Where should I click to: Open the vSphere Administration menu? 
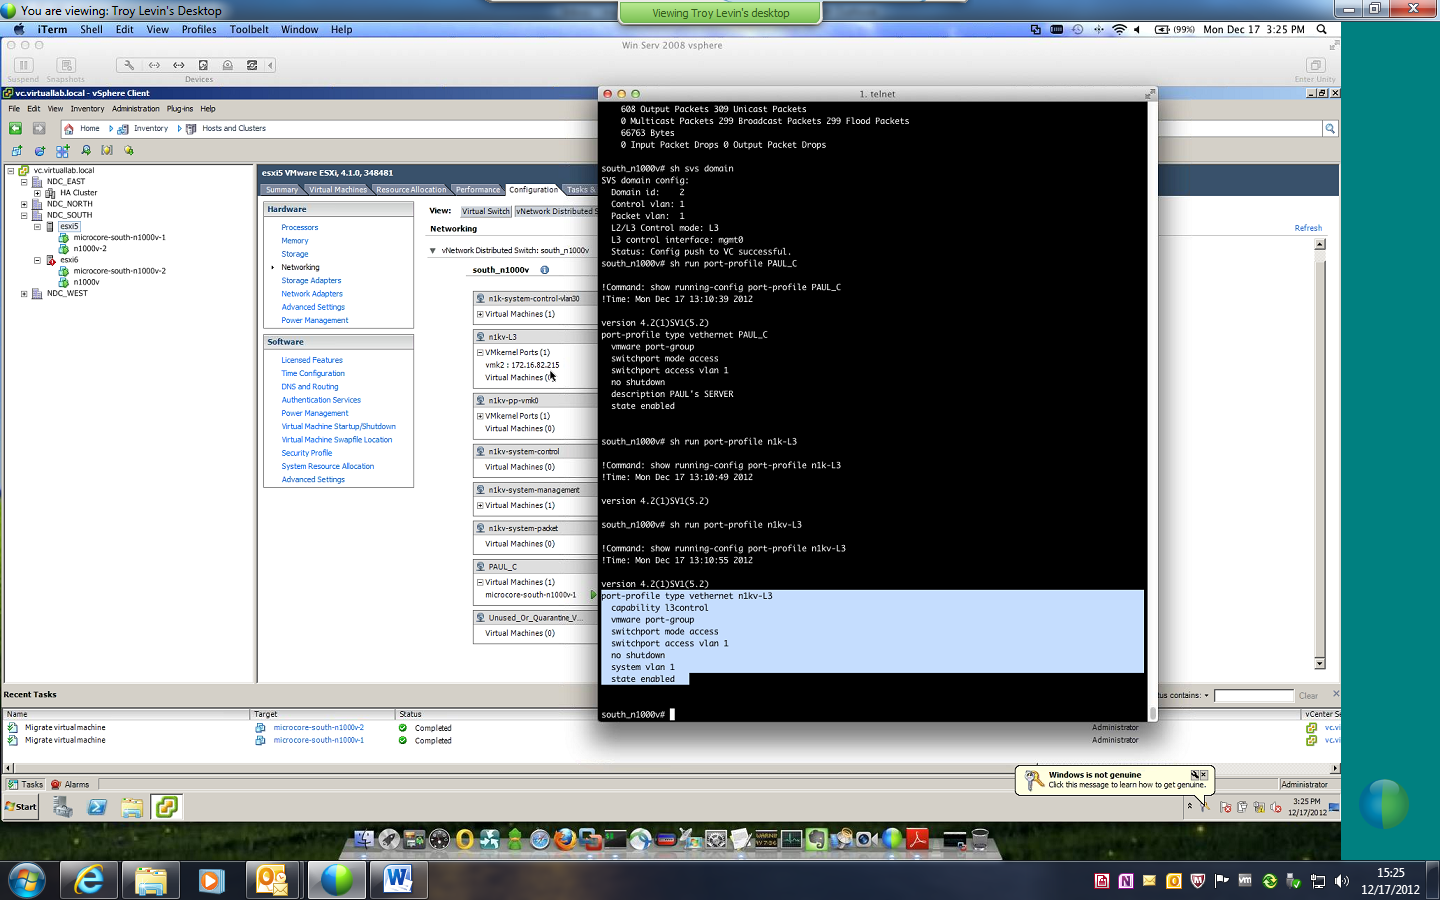click(135, 109)
